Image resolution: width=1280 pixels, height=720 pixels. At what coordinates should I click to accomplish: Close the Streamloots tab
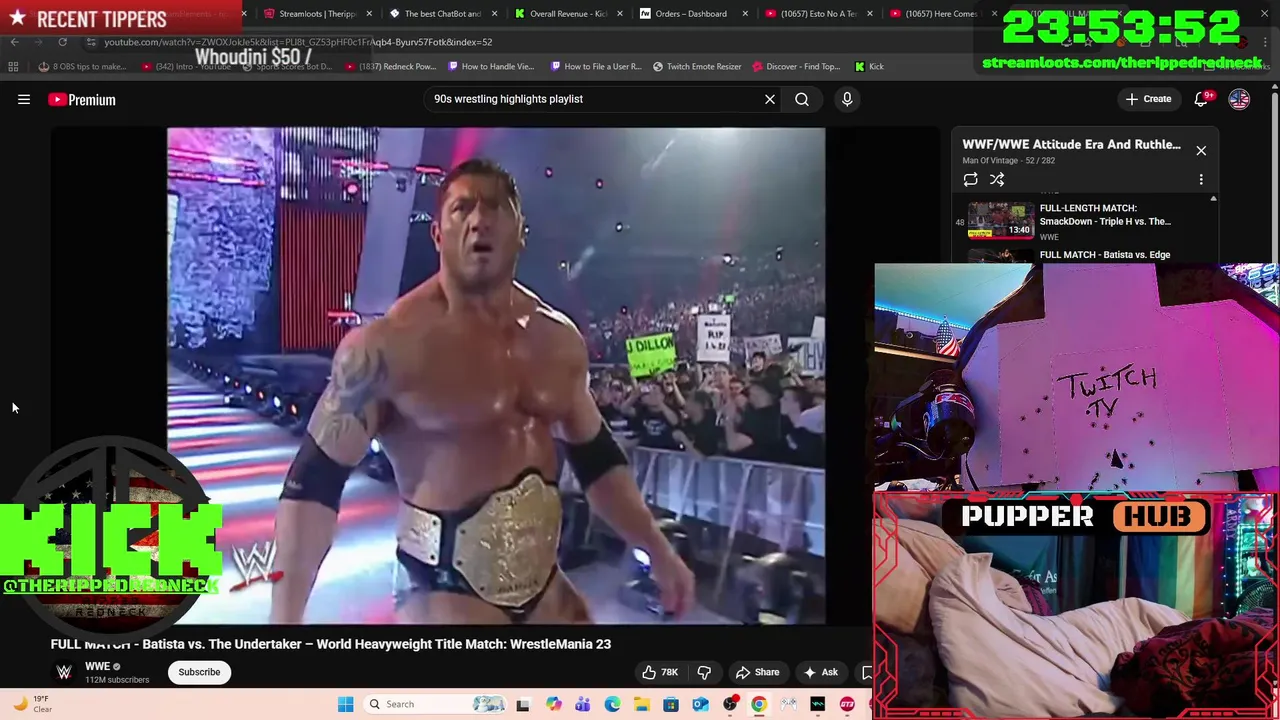point(370,14)
